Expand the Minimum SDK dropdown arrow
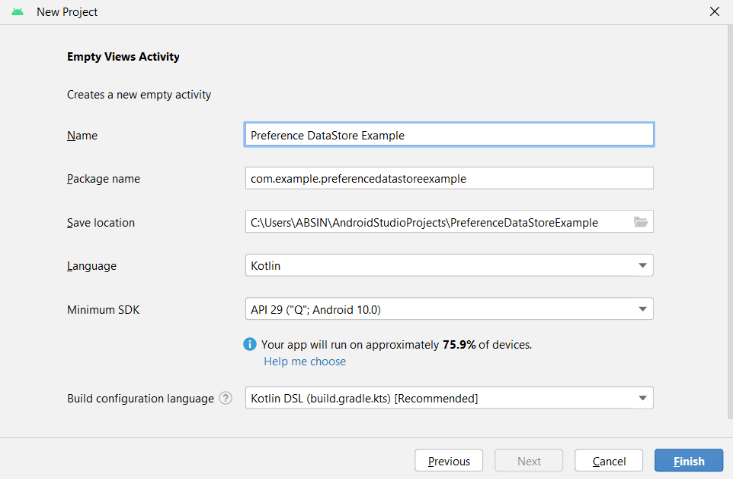 point(642,309)
